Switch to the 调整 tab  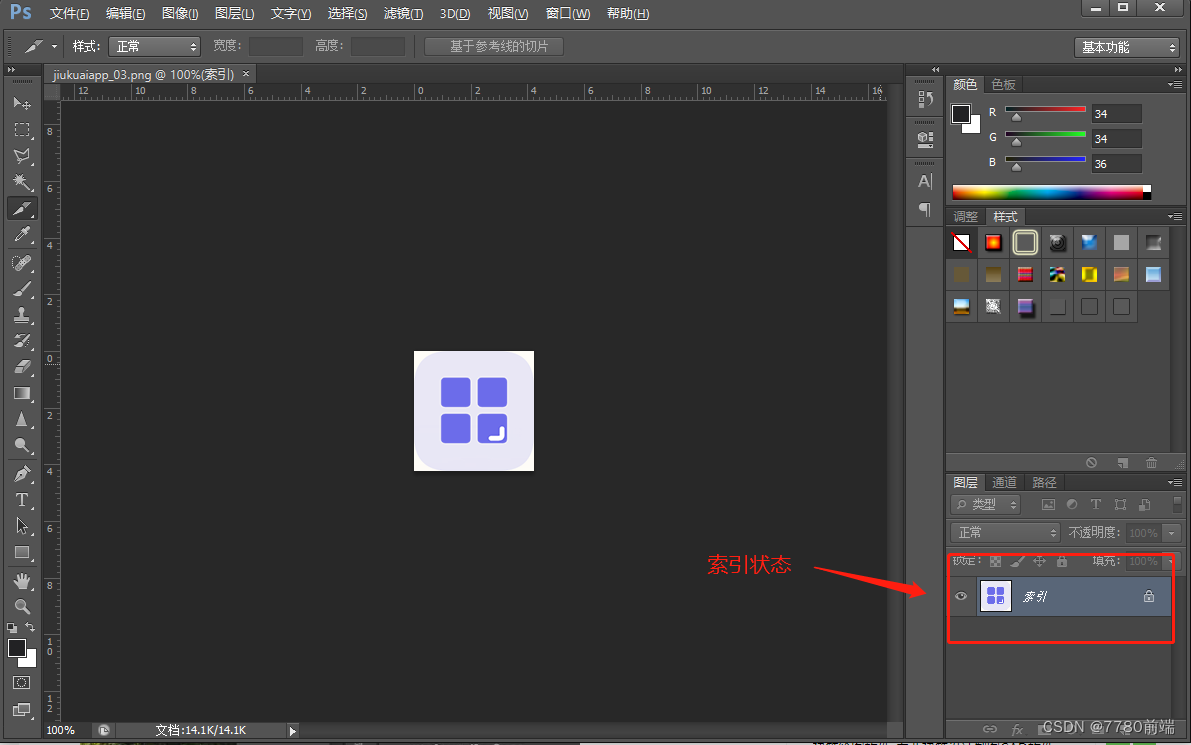click(x=965, y=216)
